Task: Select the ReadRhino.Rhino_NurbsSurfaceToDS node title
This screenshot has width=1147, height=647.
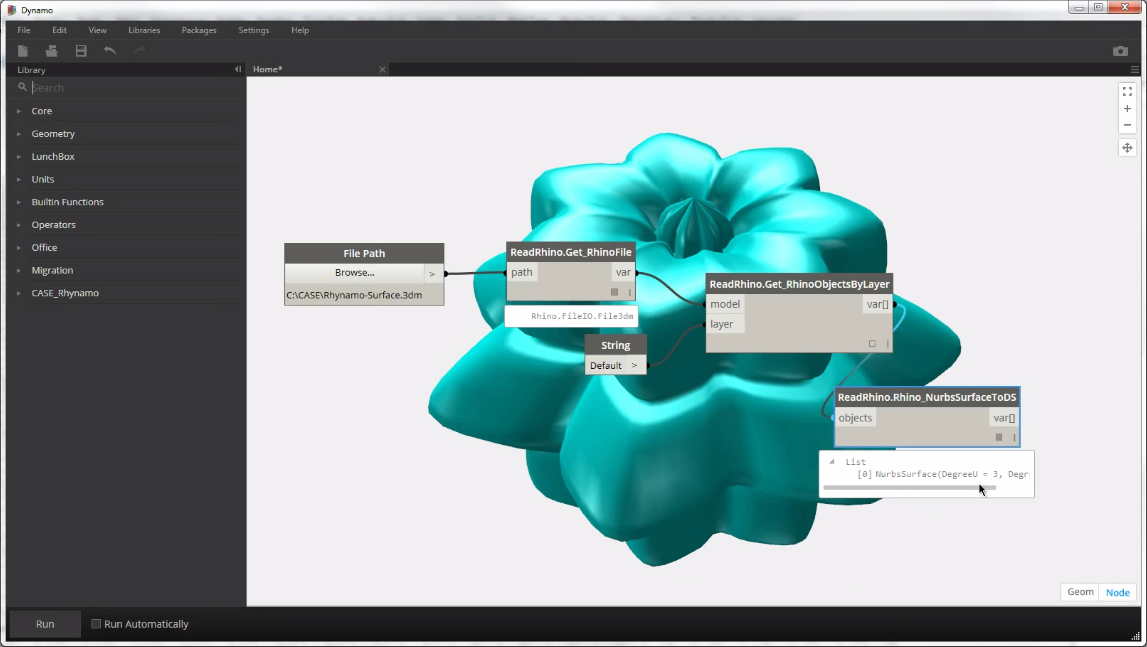Action: 927,397
